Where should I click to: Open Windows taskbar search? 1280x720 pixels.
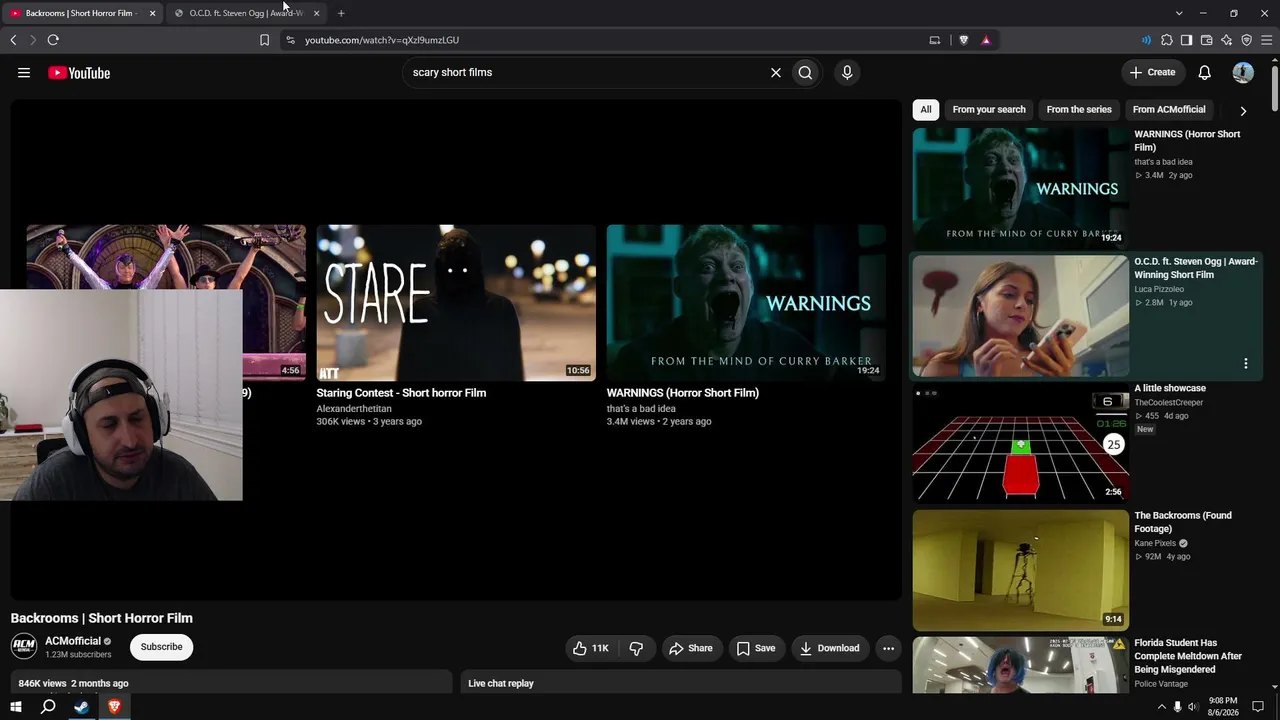[48, 707]
